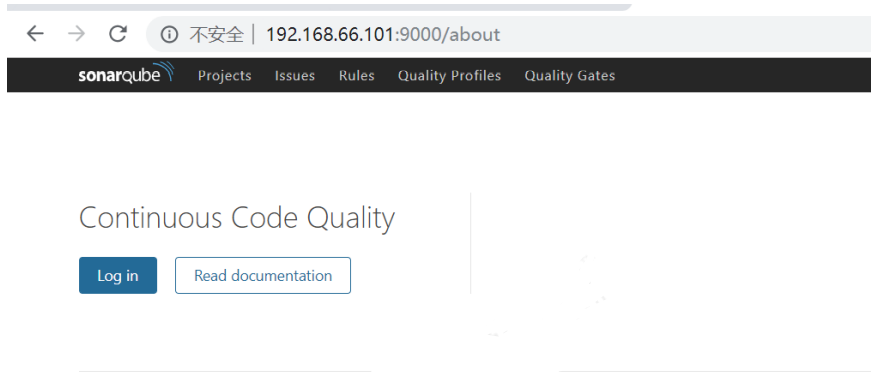Open Quality Gates in navigation bar
Screen dimensions: 883x375
pos(570,75)
